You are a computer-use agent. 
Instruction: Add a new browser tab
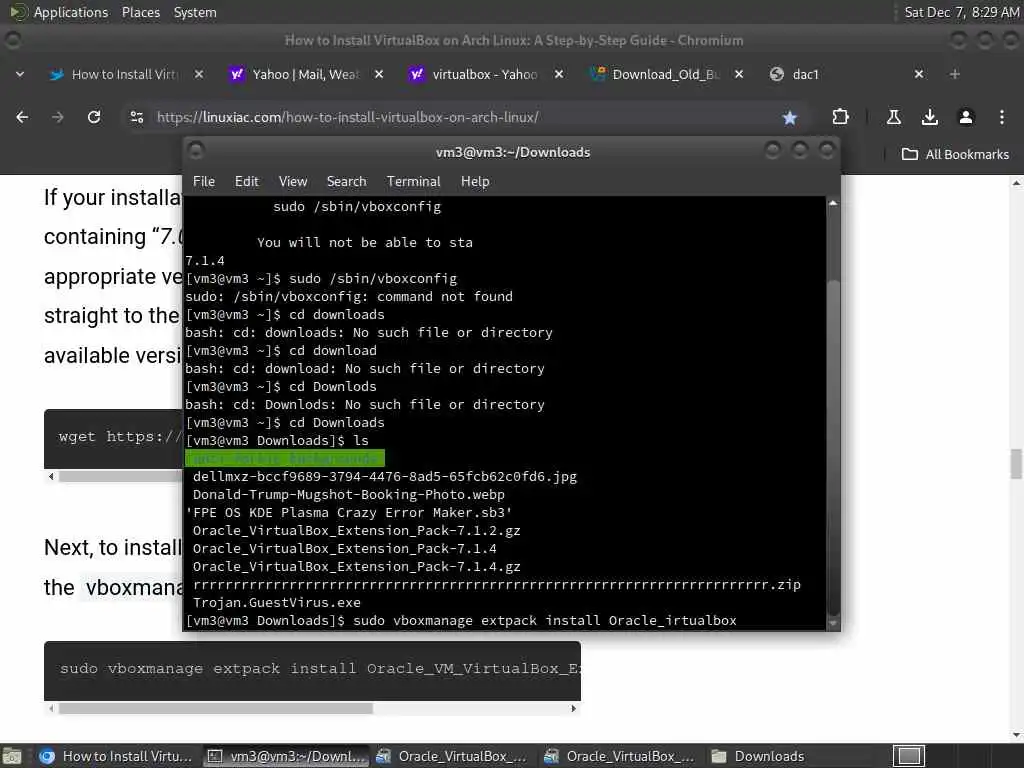[955, 74]
